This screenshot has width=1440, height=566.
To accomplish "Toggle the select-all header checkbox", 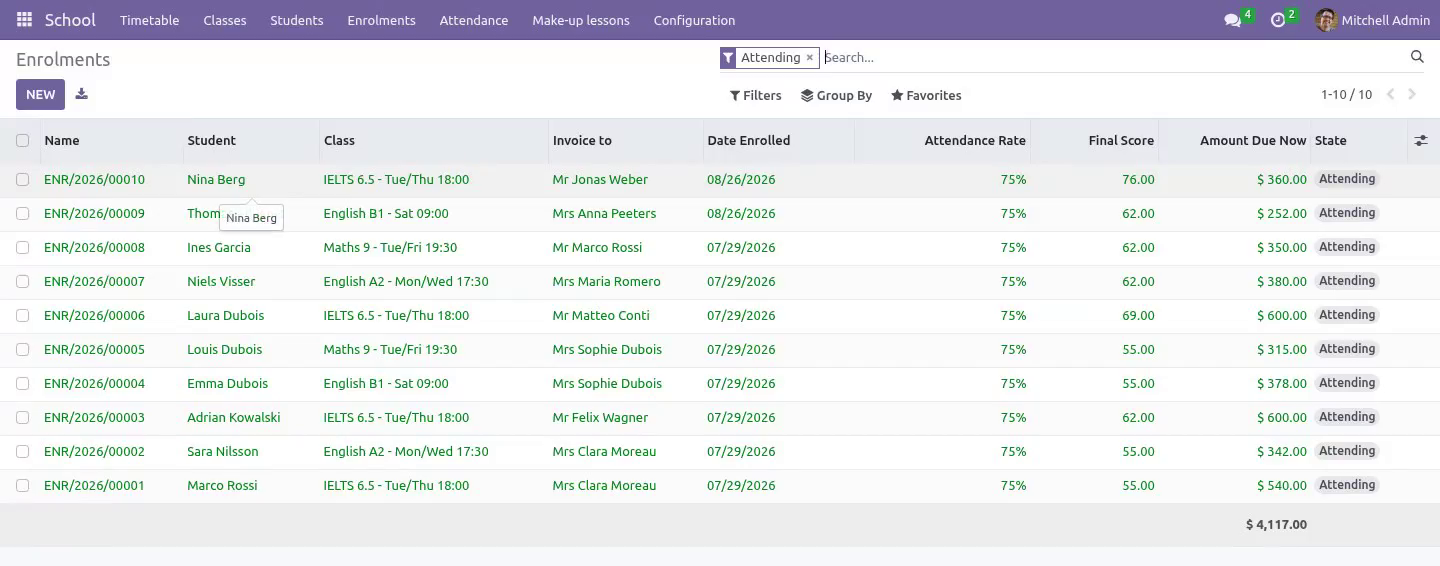I will tap(23, 141).
